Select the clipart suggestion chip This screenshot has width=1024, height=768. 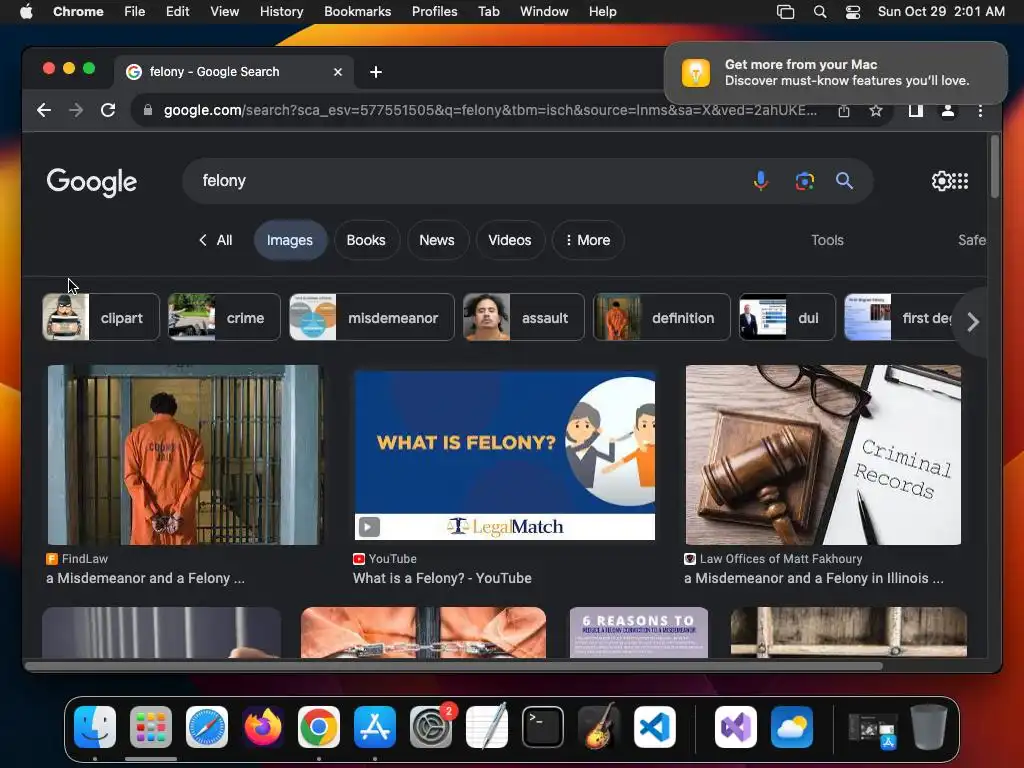(101, 317)
